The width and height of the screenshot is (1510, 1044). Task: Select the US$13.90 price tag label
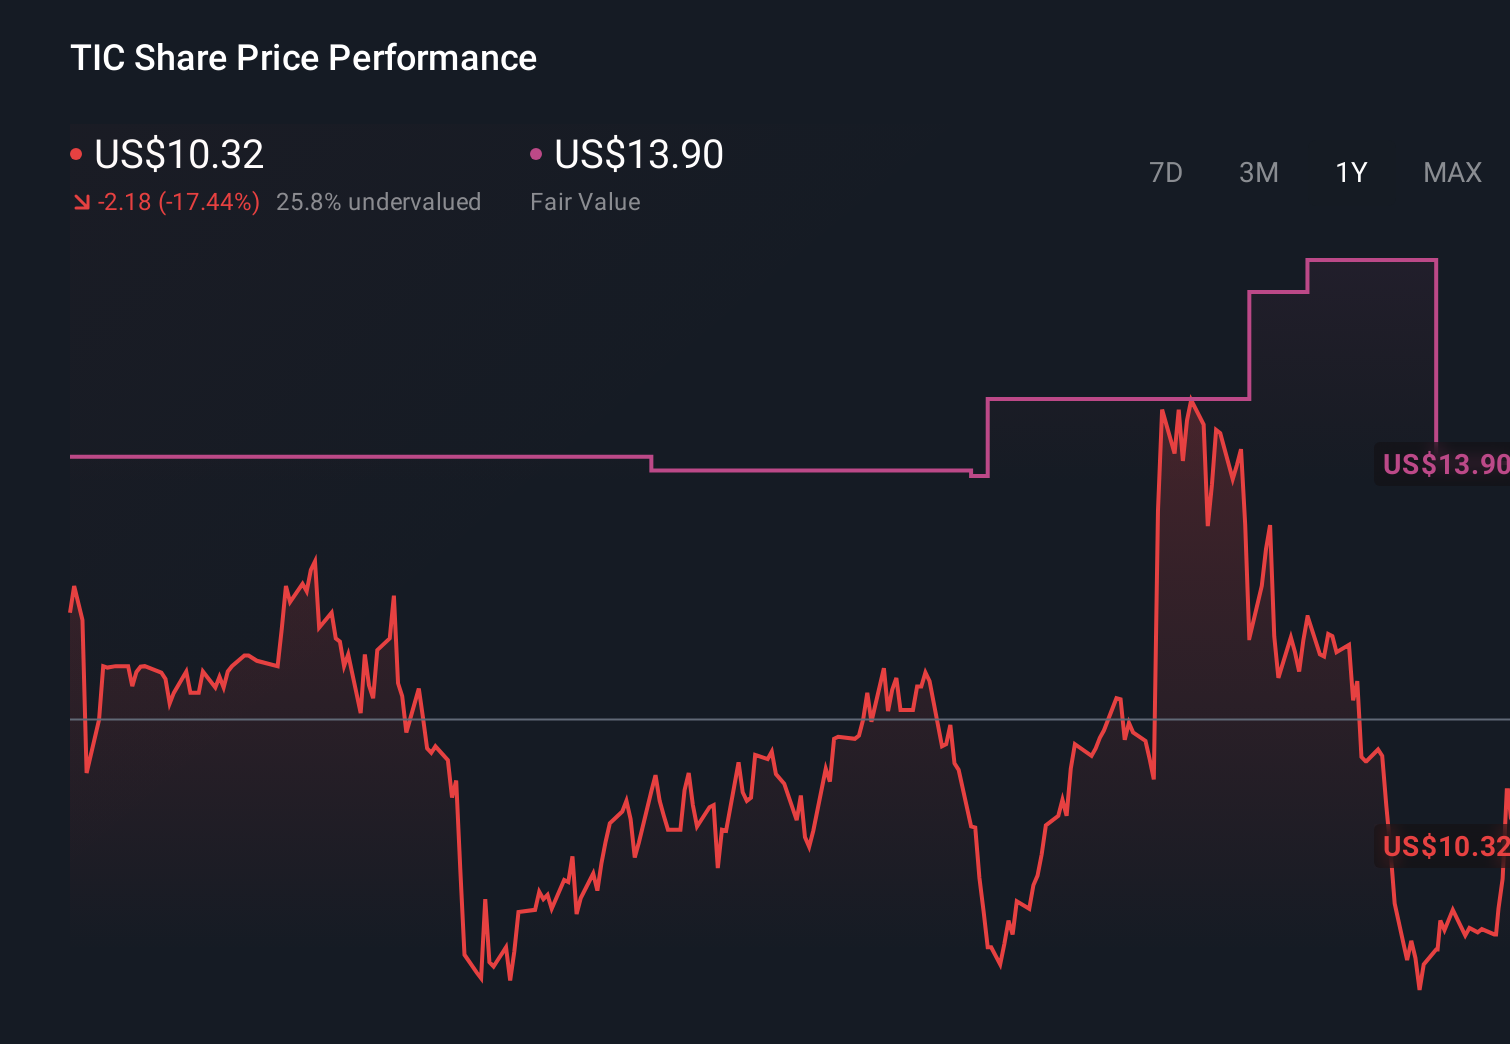pos(1443,464)
